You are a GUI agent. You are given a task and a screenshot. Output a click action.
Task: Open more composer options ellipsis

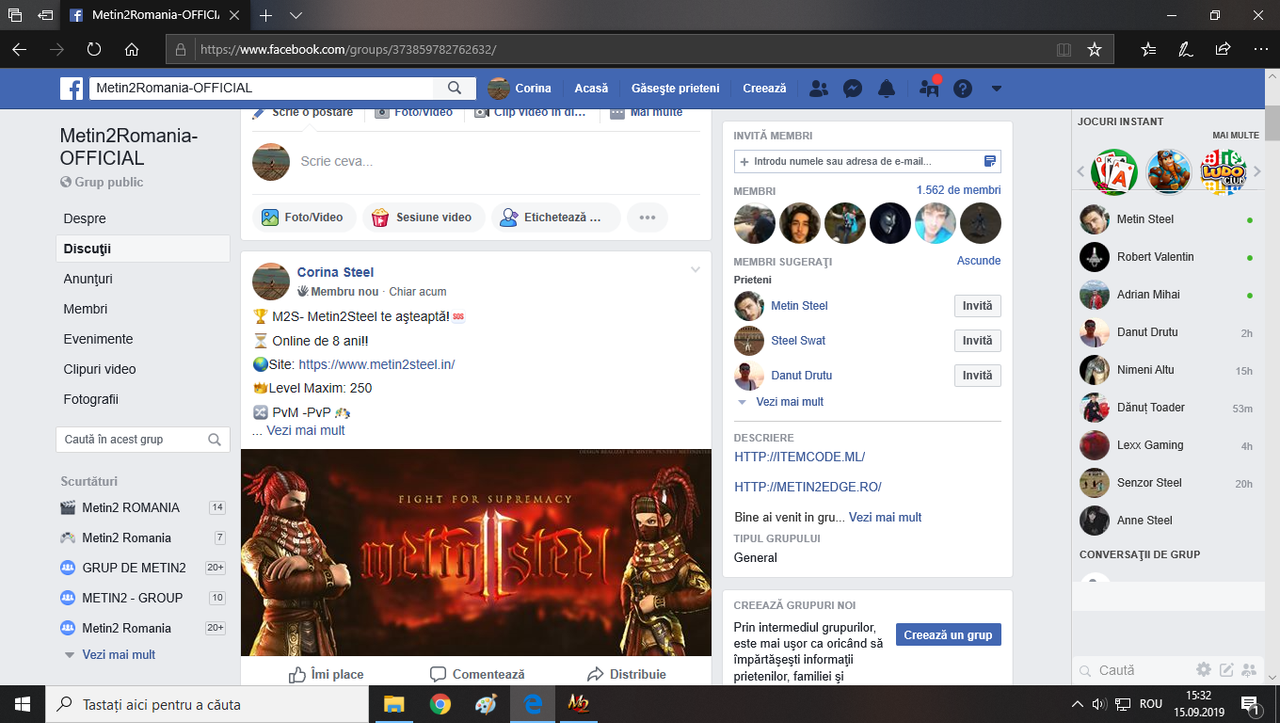click(647, 217)
